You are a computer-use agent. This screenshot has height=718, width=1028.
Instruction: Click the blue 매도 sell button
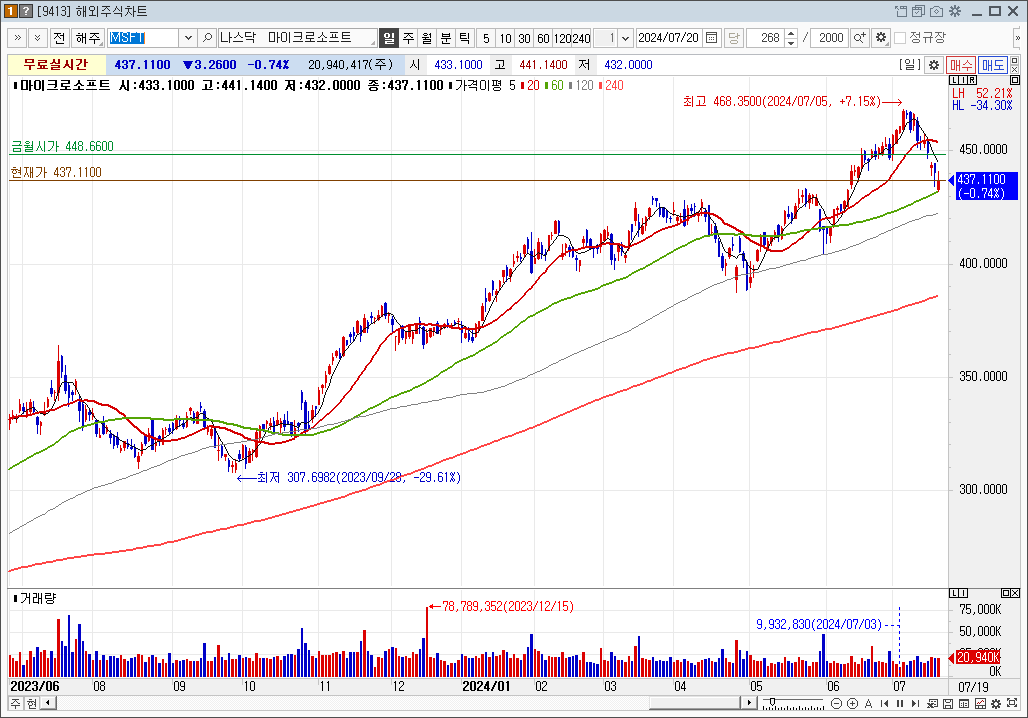pyautogui.click(x=993, y=64)
